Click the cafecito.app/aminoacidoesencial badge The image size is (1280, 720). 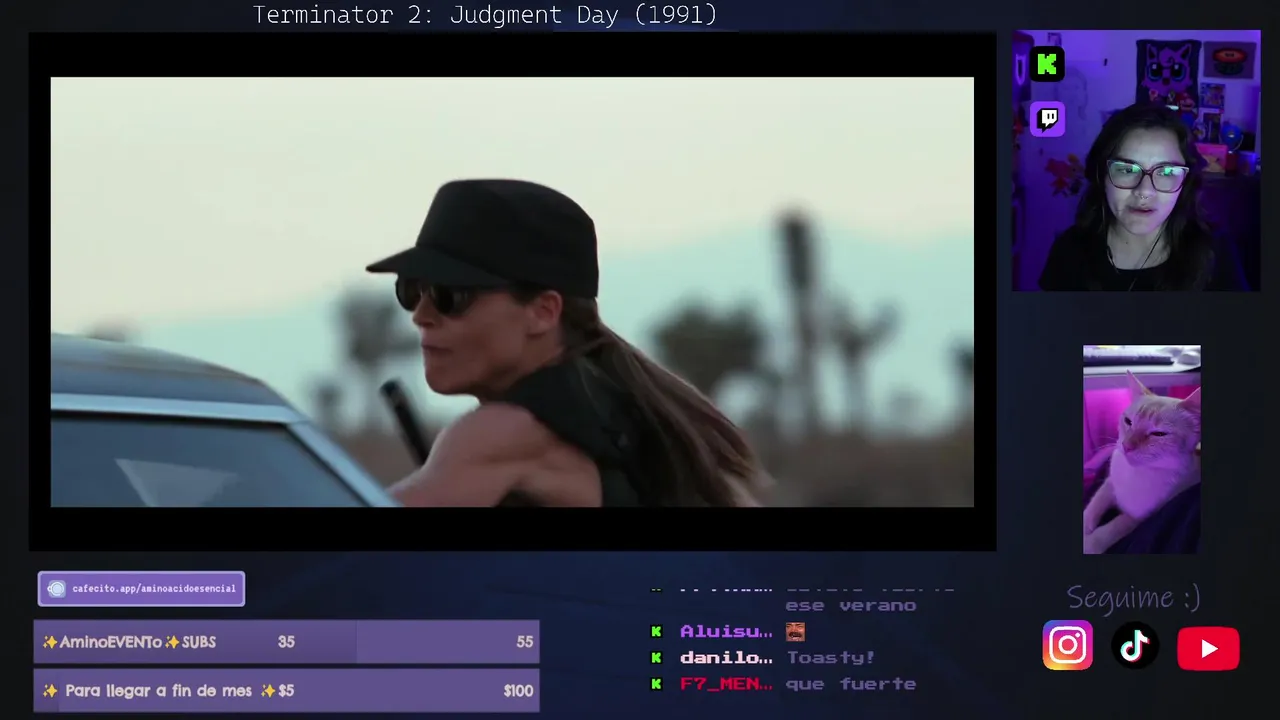pyautogui.click(x=141, y=589)
